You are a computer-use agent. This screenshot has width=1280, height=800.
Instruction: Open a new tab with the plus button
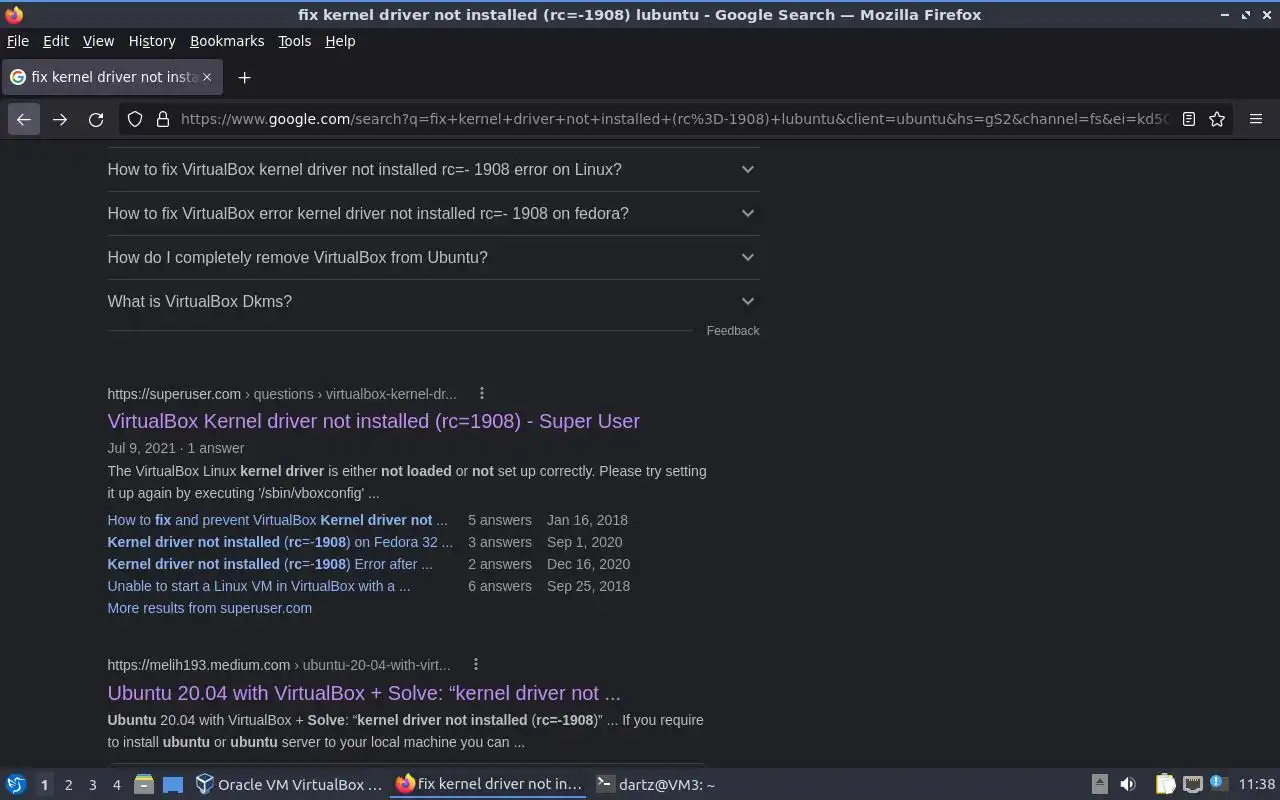(x=244, y=77)
